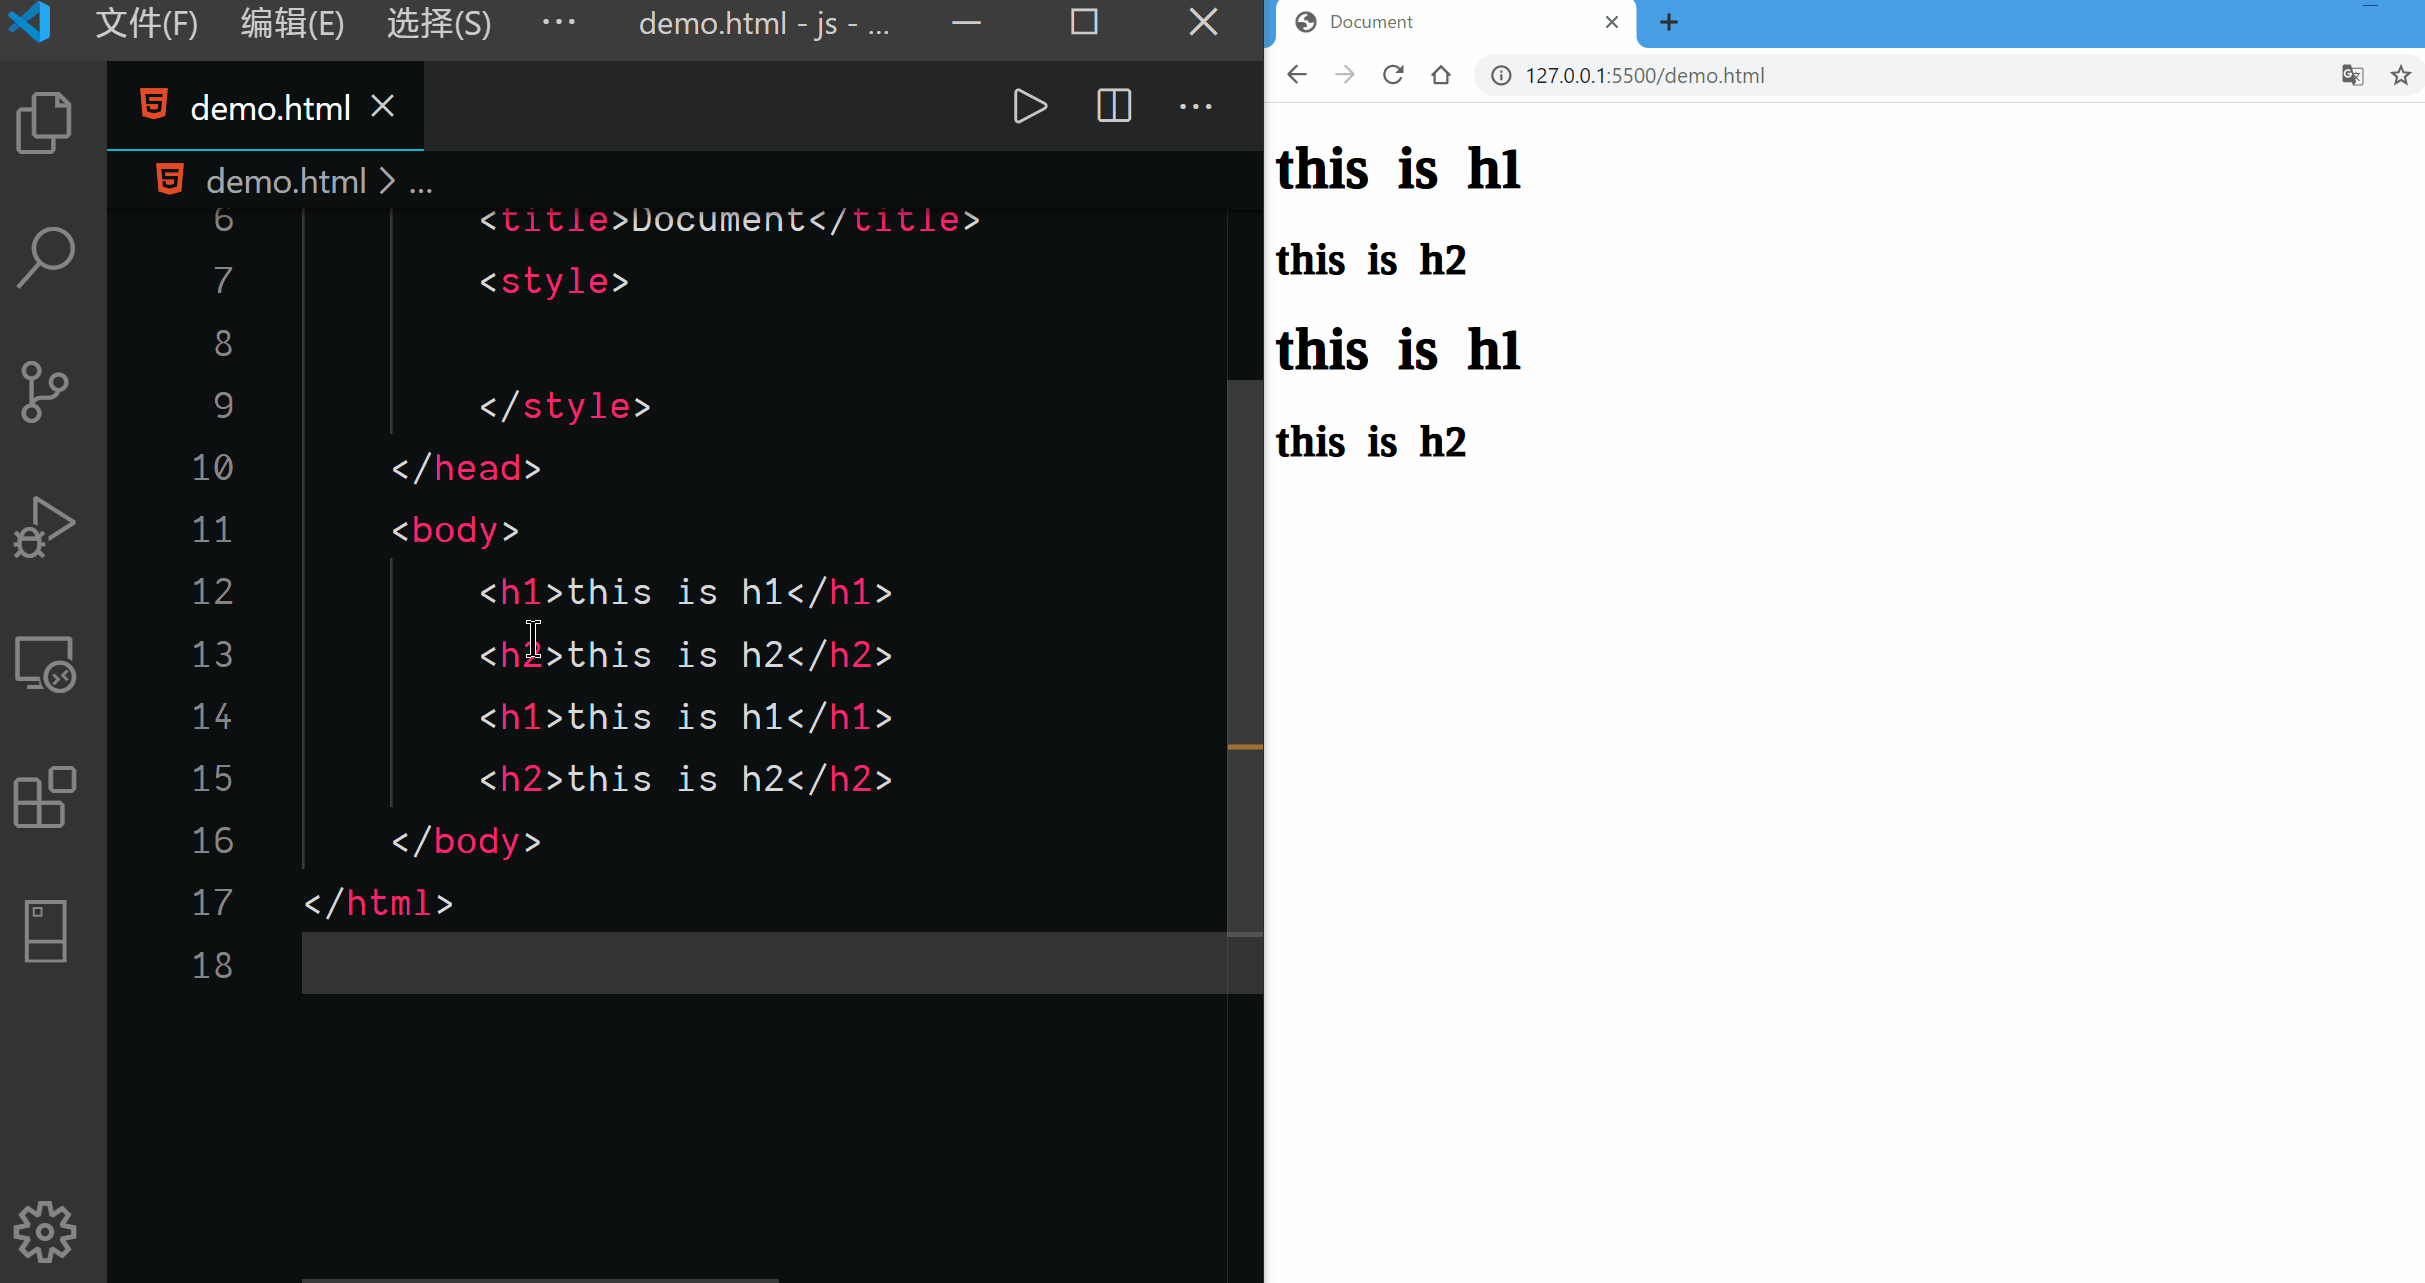The image size is (2425, 1283).
Task: Open the 选择(S) menu
Action: (439, 22)
